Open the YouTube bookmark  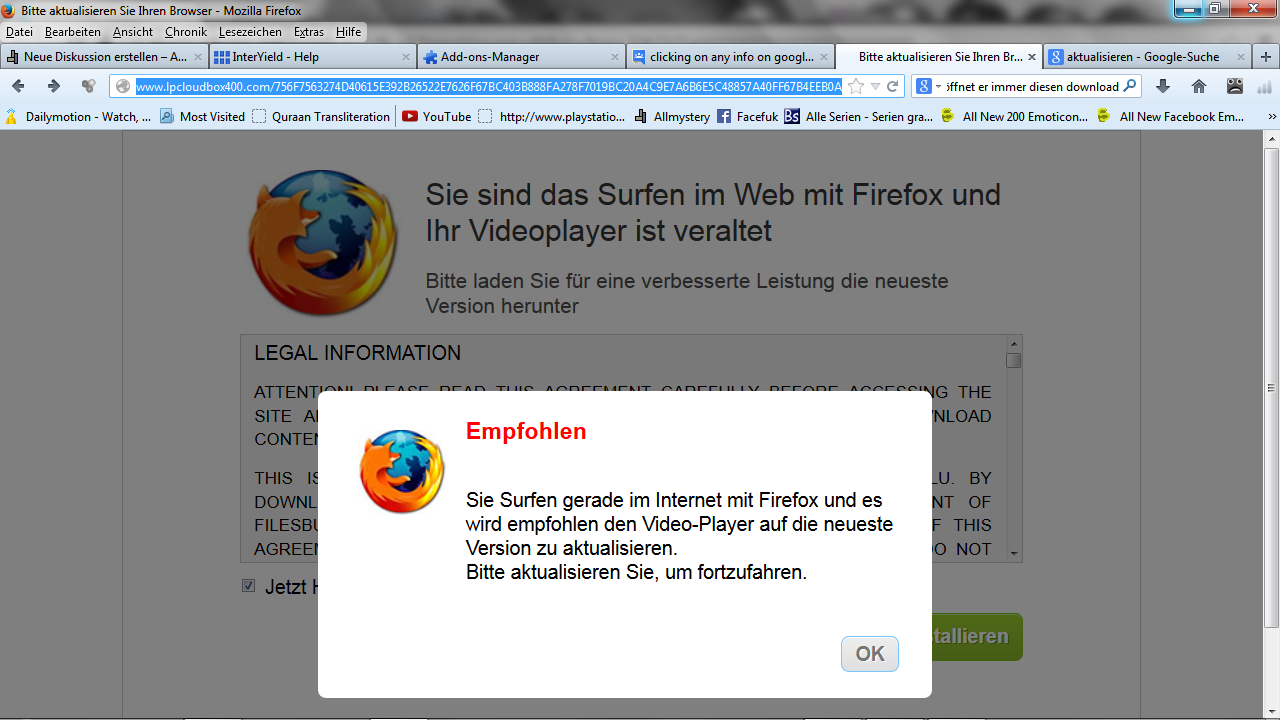click(437, 116)
